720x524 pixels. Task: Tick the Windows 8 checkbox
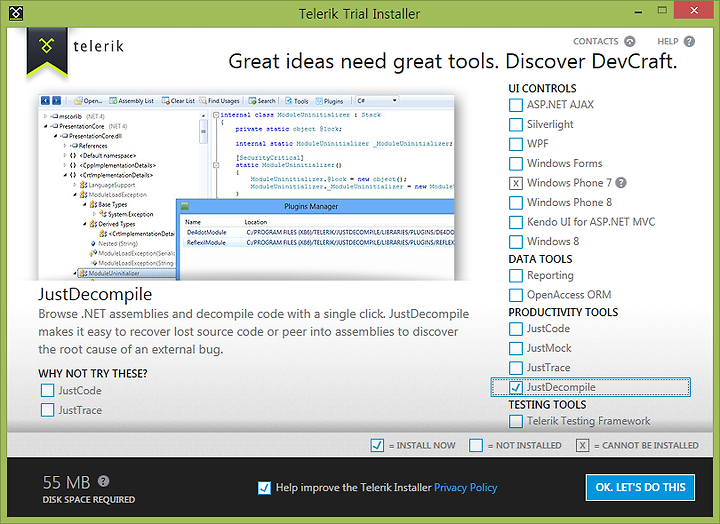pos(516,242)
